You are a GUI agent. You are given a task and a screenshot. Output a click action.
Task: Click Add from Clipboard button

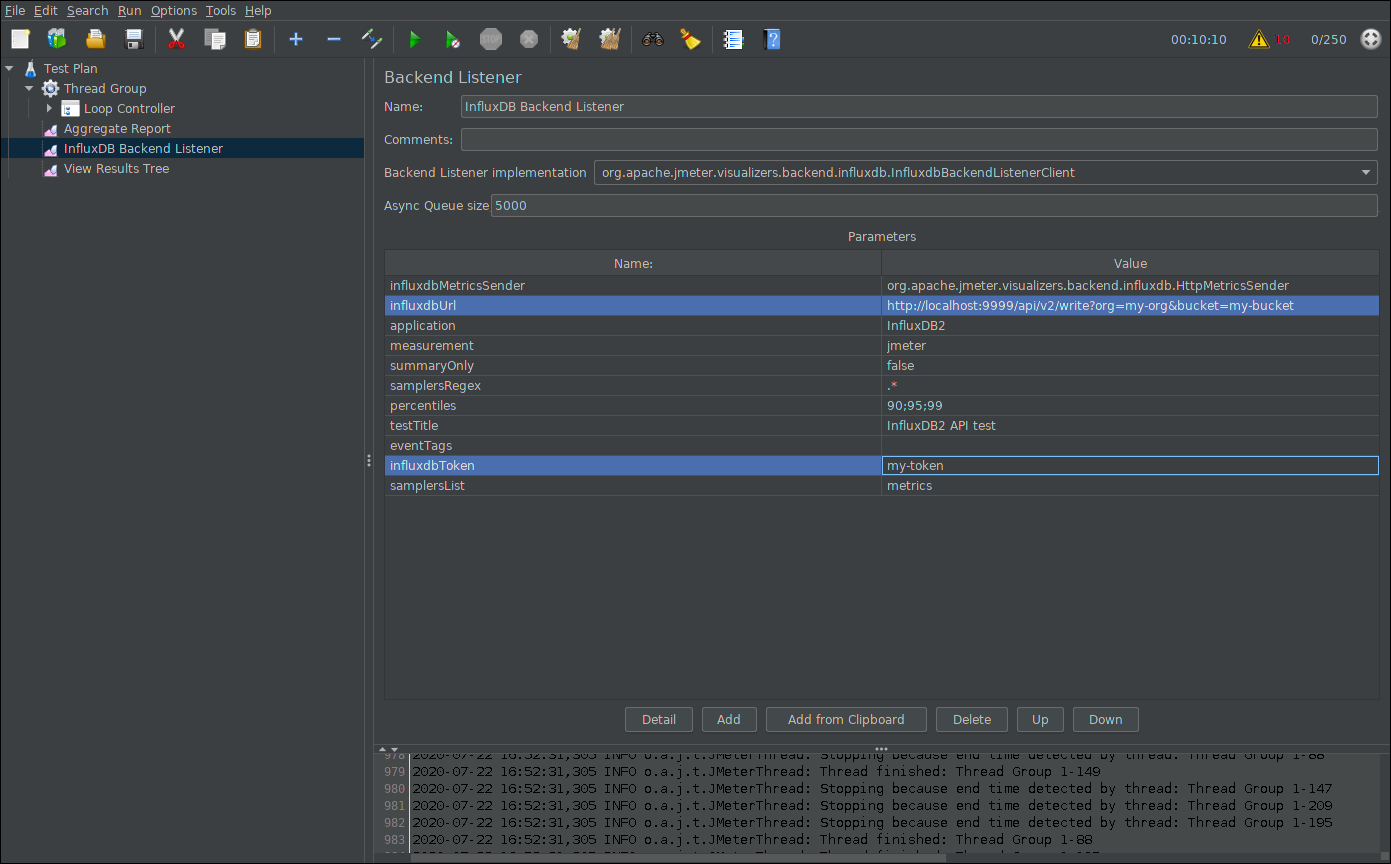[x=846, y=719]
